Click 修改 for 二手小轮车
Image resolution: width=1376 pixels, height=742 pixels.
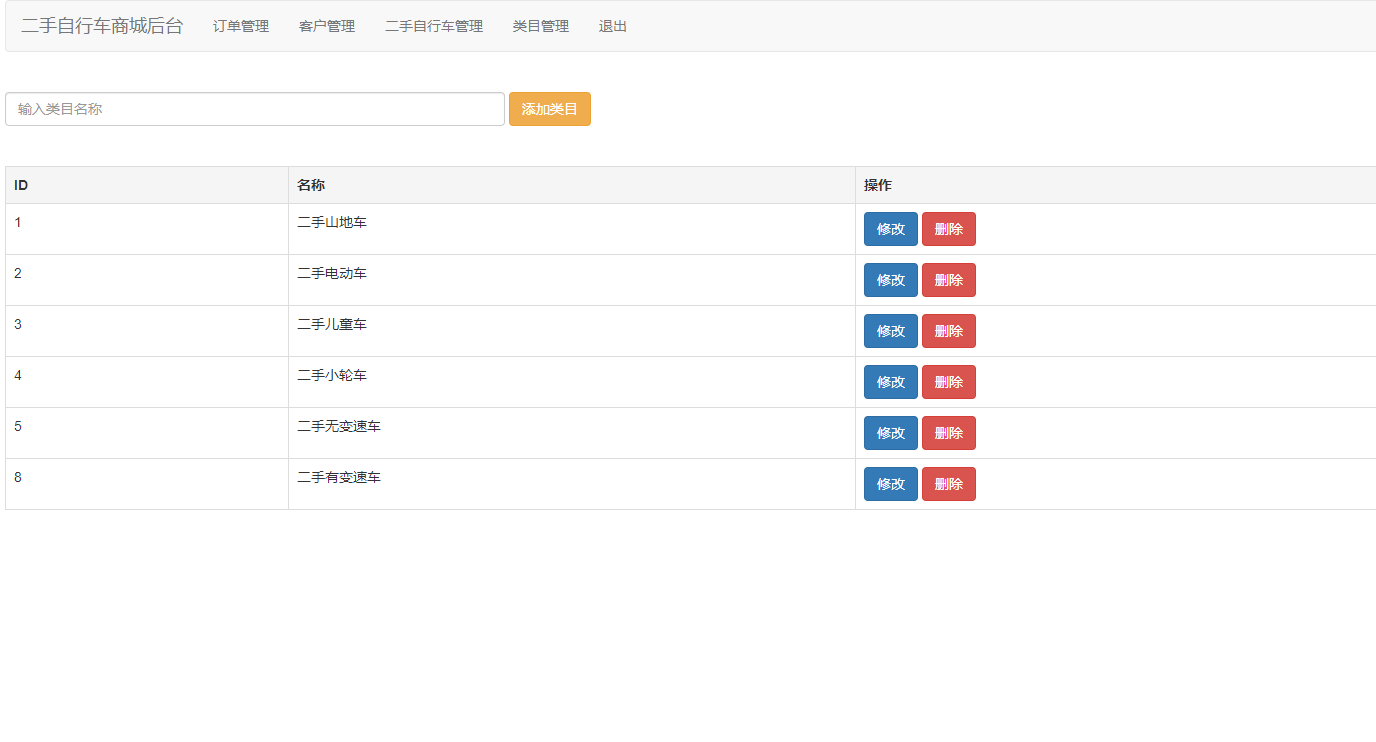coord(890,382)
